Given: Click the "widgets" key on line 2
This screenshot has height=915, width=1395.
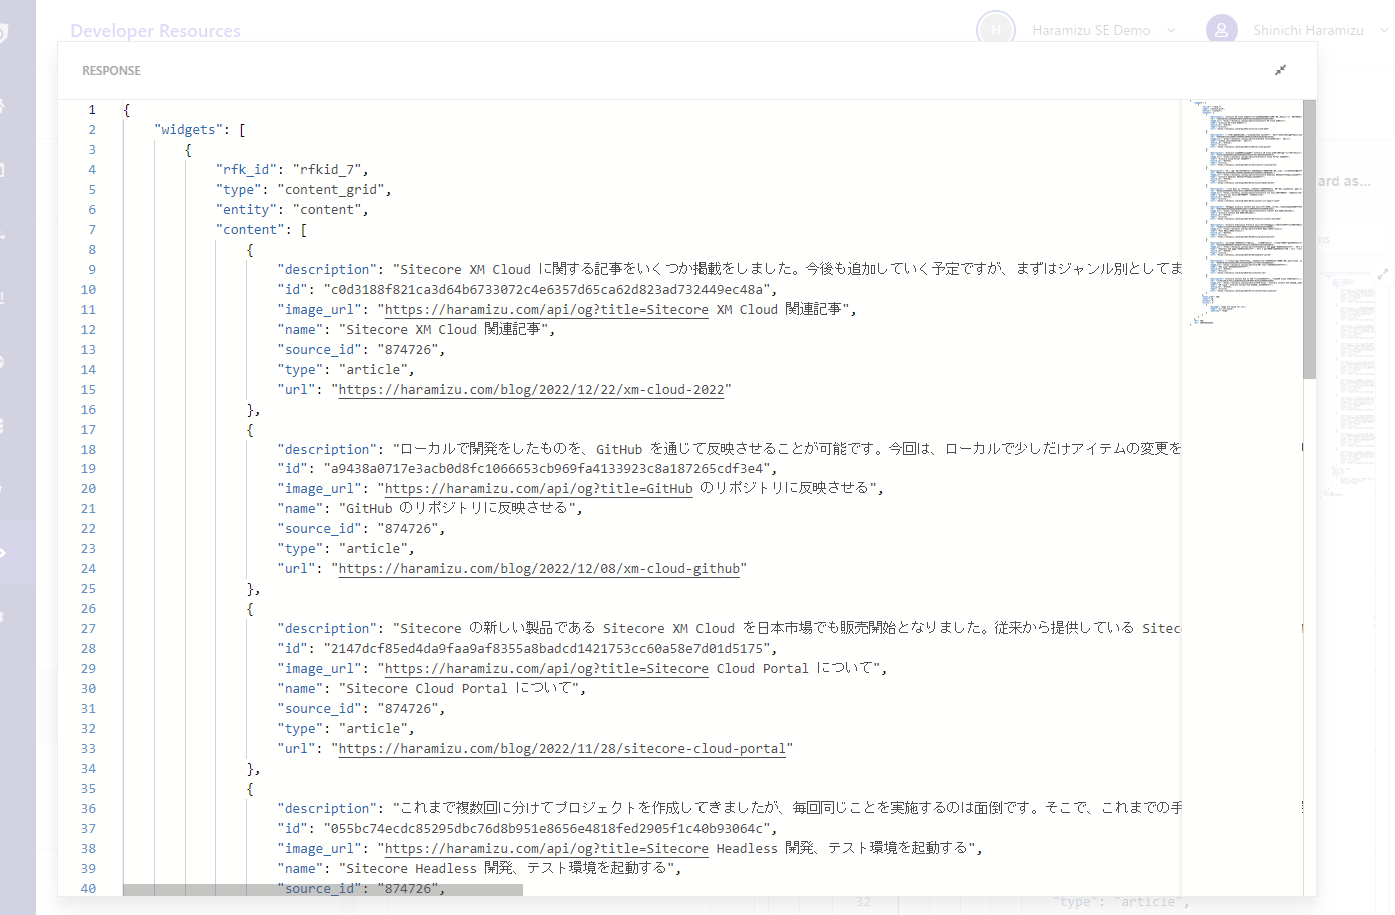Looking at the screenshot, I should point(188,130).
